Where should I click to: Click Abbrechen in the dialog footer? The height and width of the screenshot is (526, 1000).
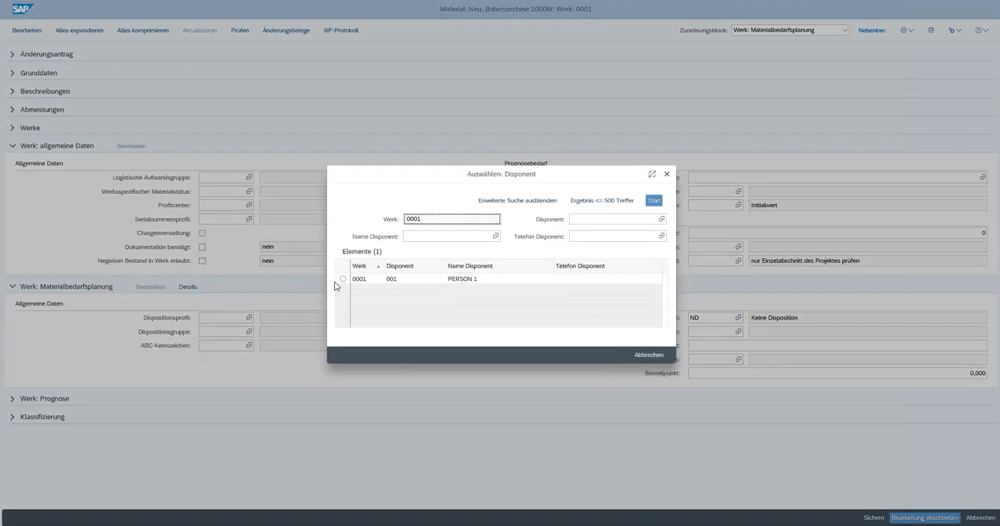649,355
